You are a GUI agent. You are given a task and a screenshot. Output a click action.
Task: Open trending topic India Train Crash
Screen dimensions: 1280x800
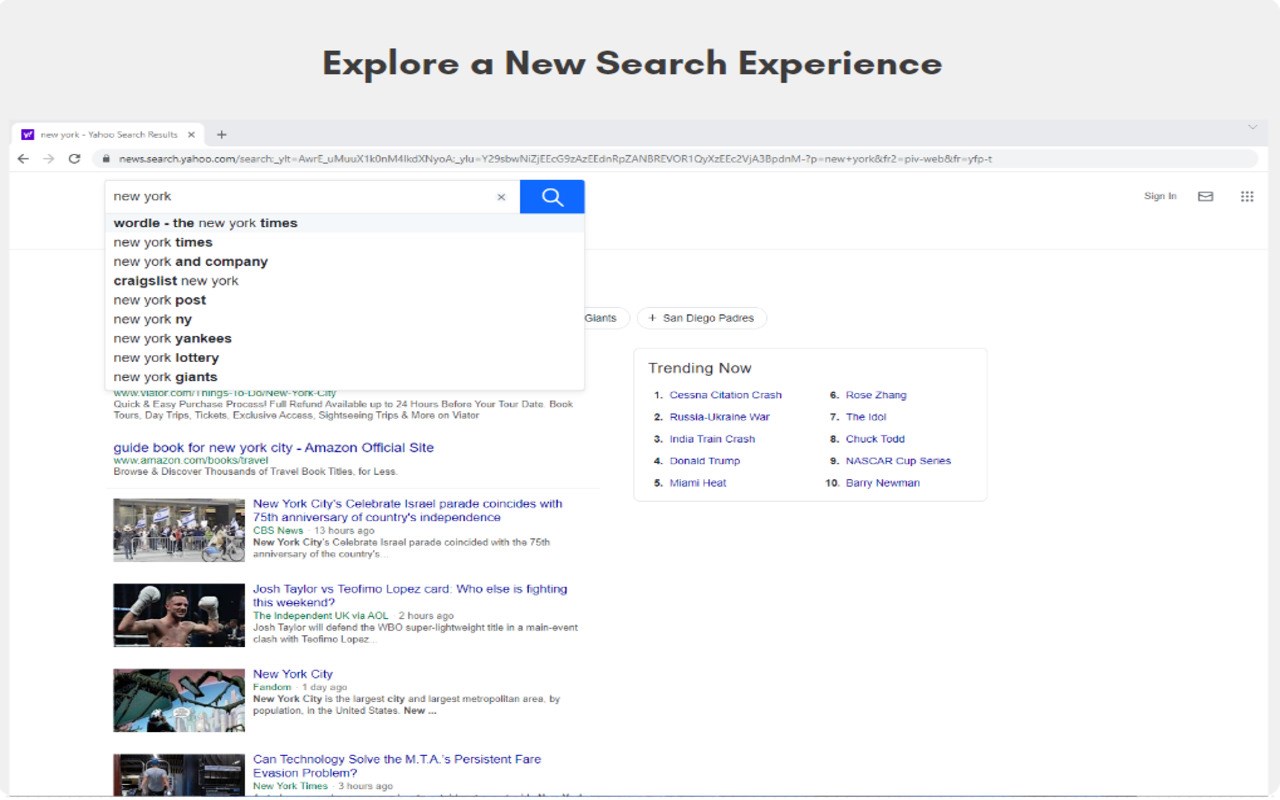coord(712,439)
